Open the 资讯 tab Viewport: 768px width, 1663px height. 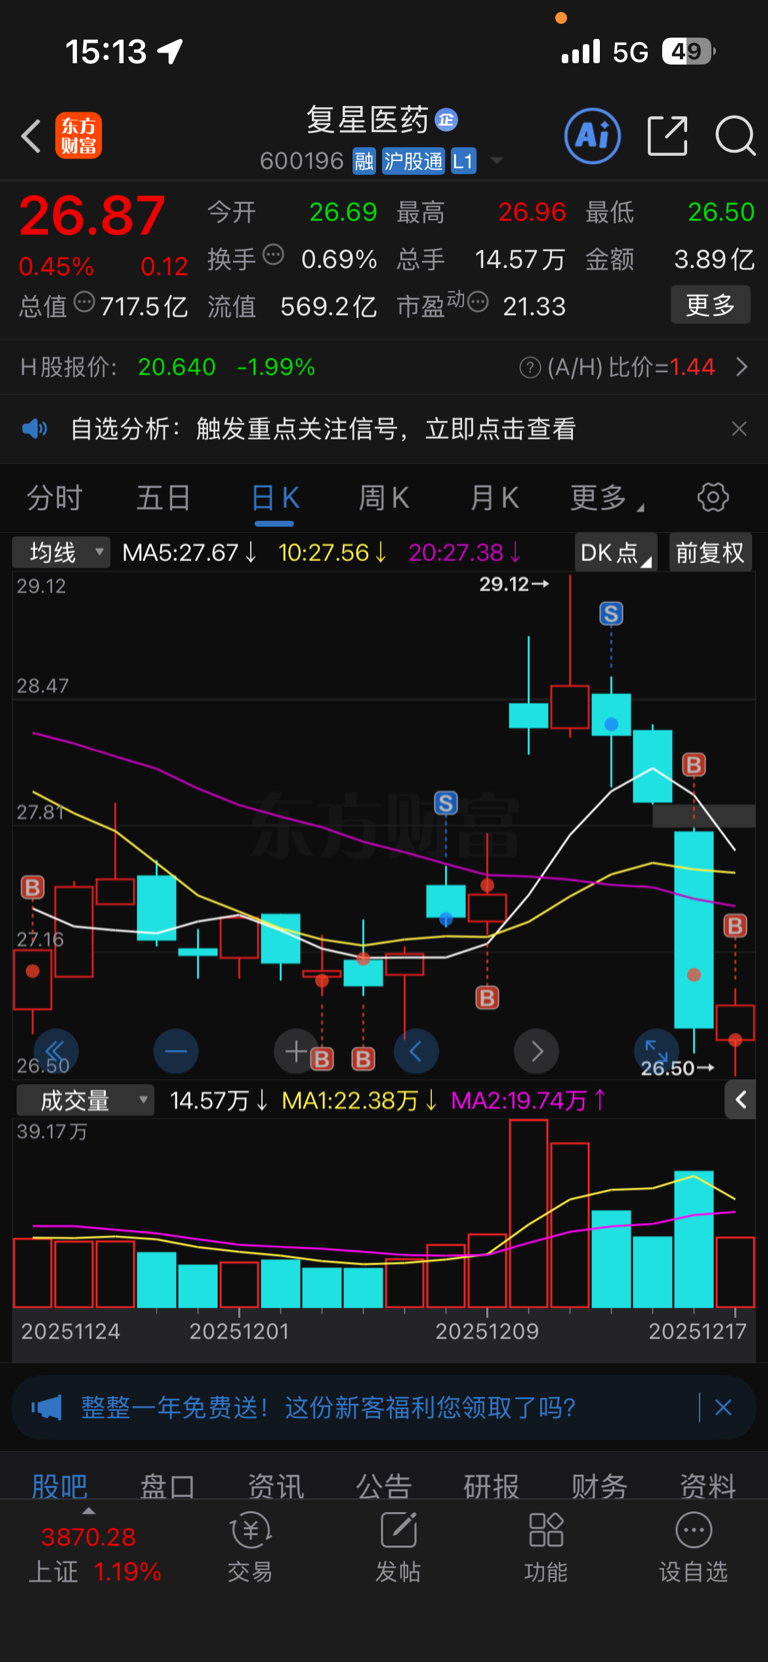pos(275,1486)
